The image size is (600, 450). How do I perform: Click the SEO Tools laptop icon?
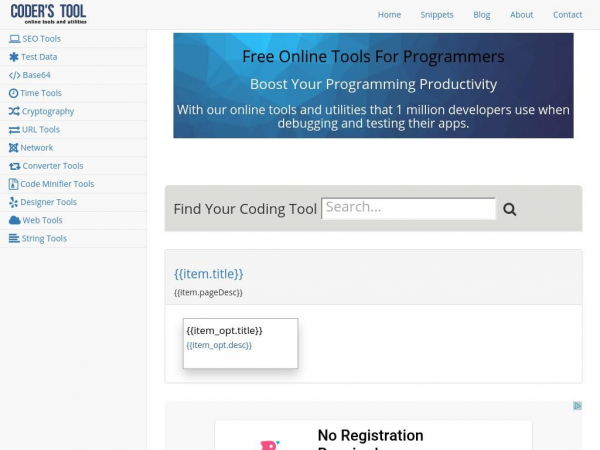15,39
